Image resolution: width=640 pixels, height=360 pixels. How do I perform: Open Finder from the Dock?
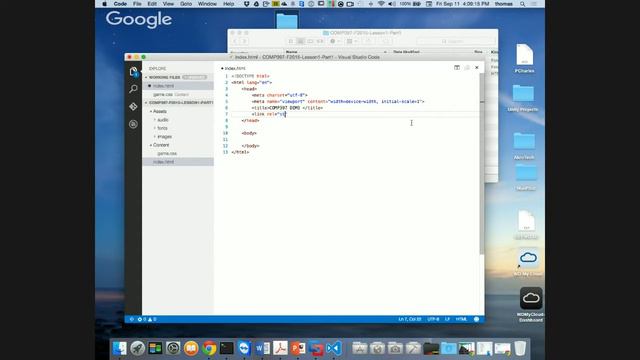pyautogui.click(x=120, y=348)
